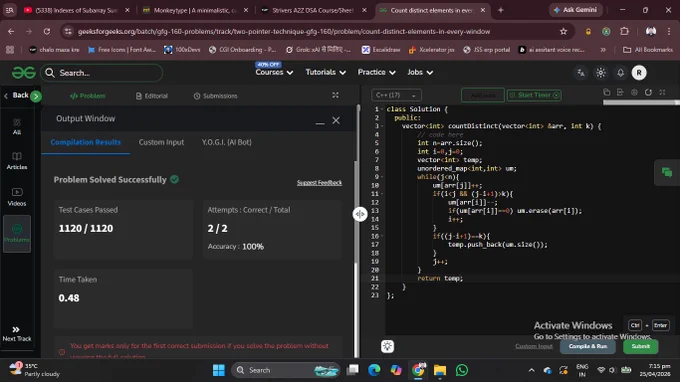Copy code using editor copy icon
Image resolution: width=680 pixels, height=382 pixels.
[607, 92]
